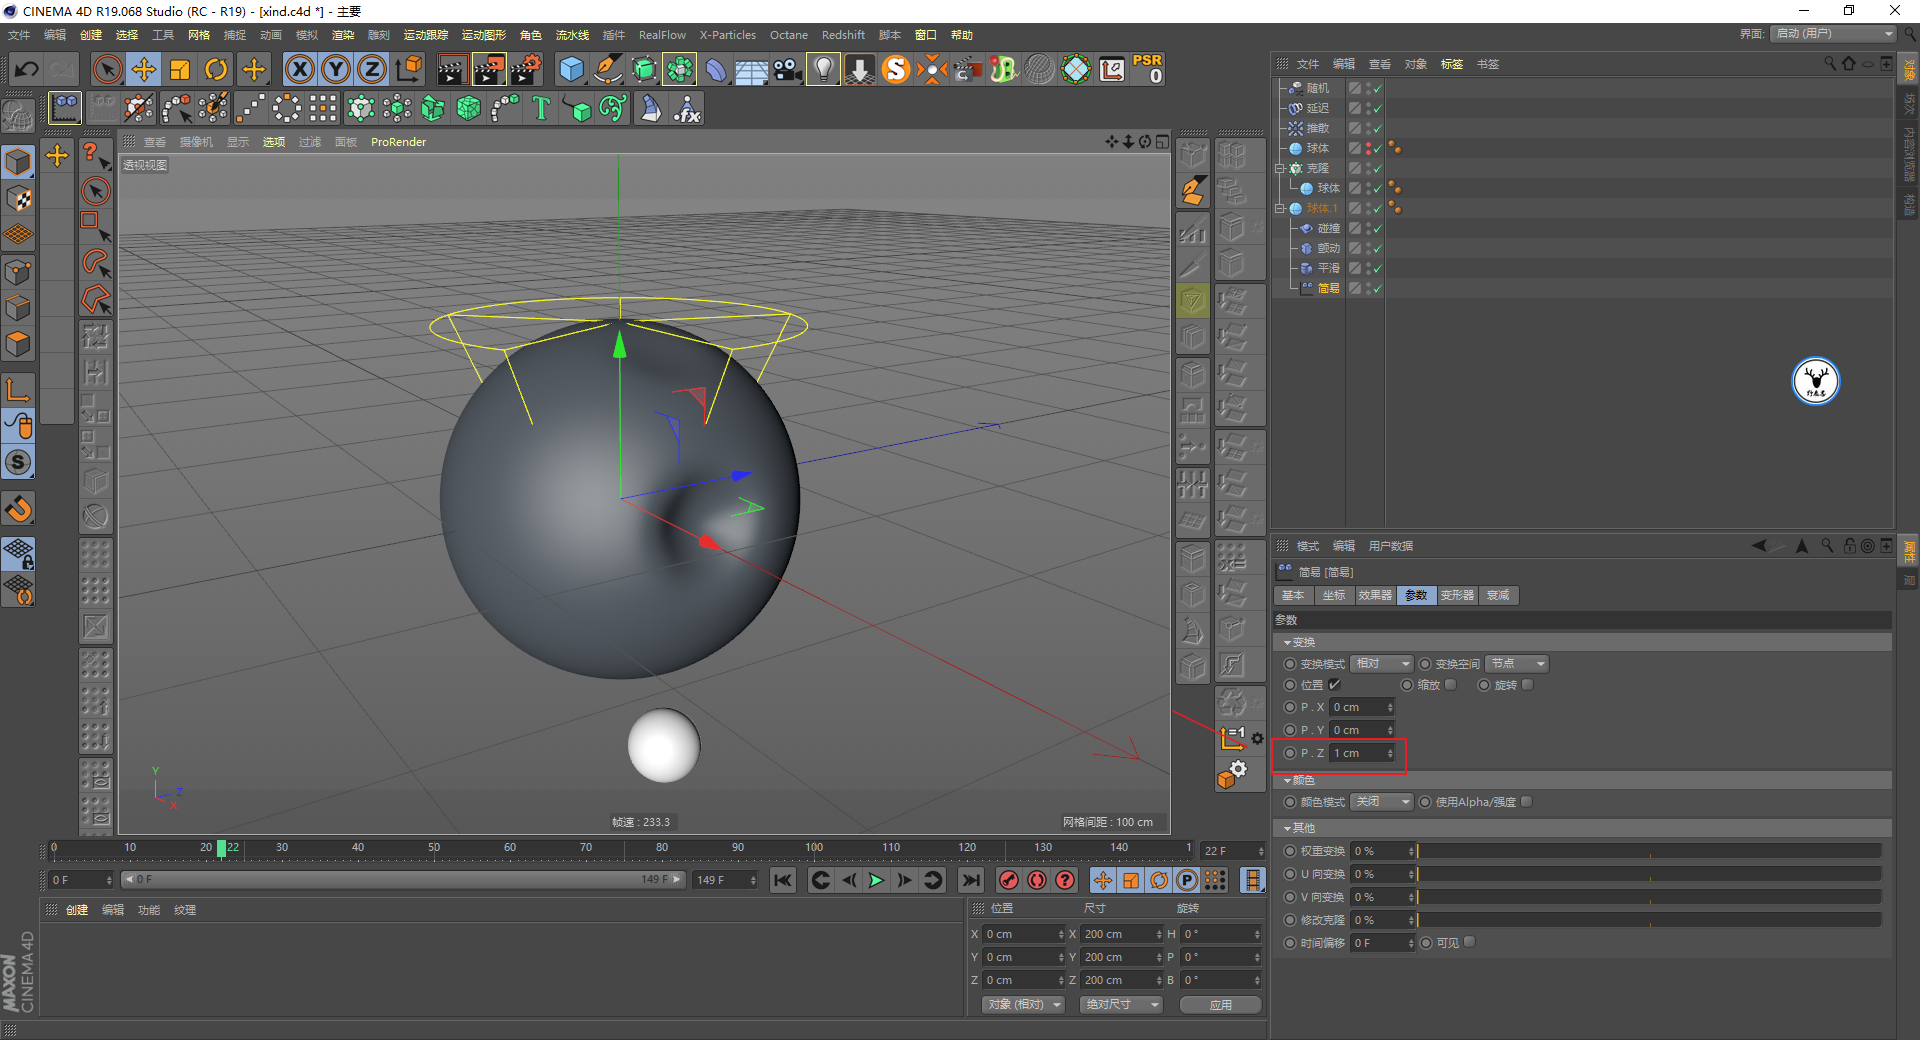
Task: Select the Live Selection tool
Action: (107, 69)
